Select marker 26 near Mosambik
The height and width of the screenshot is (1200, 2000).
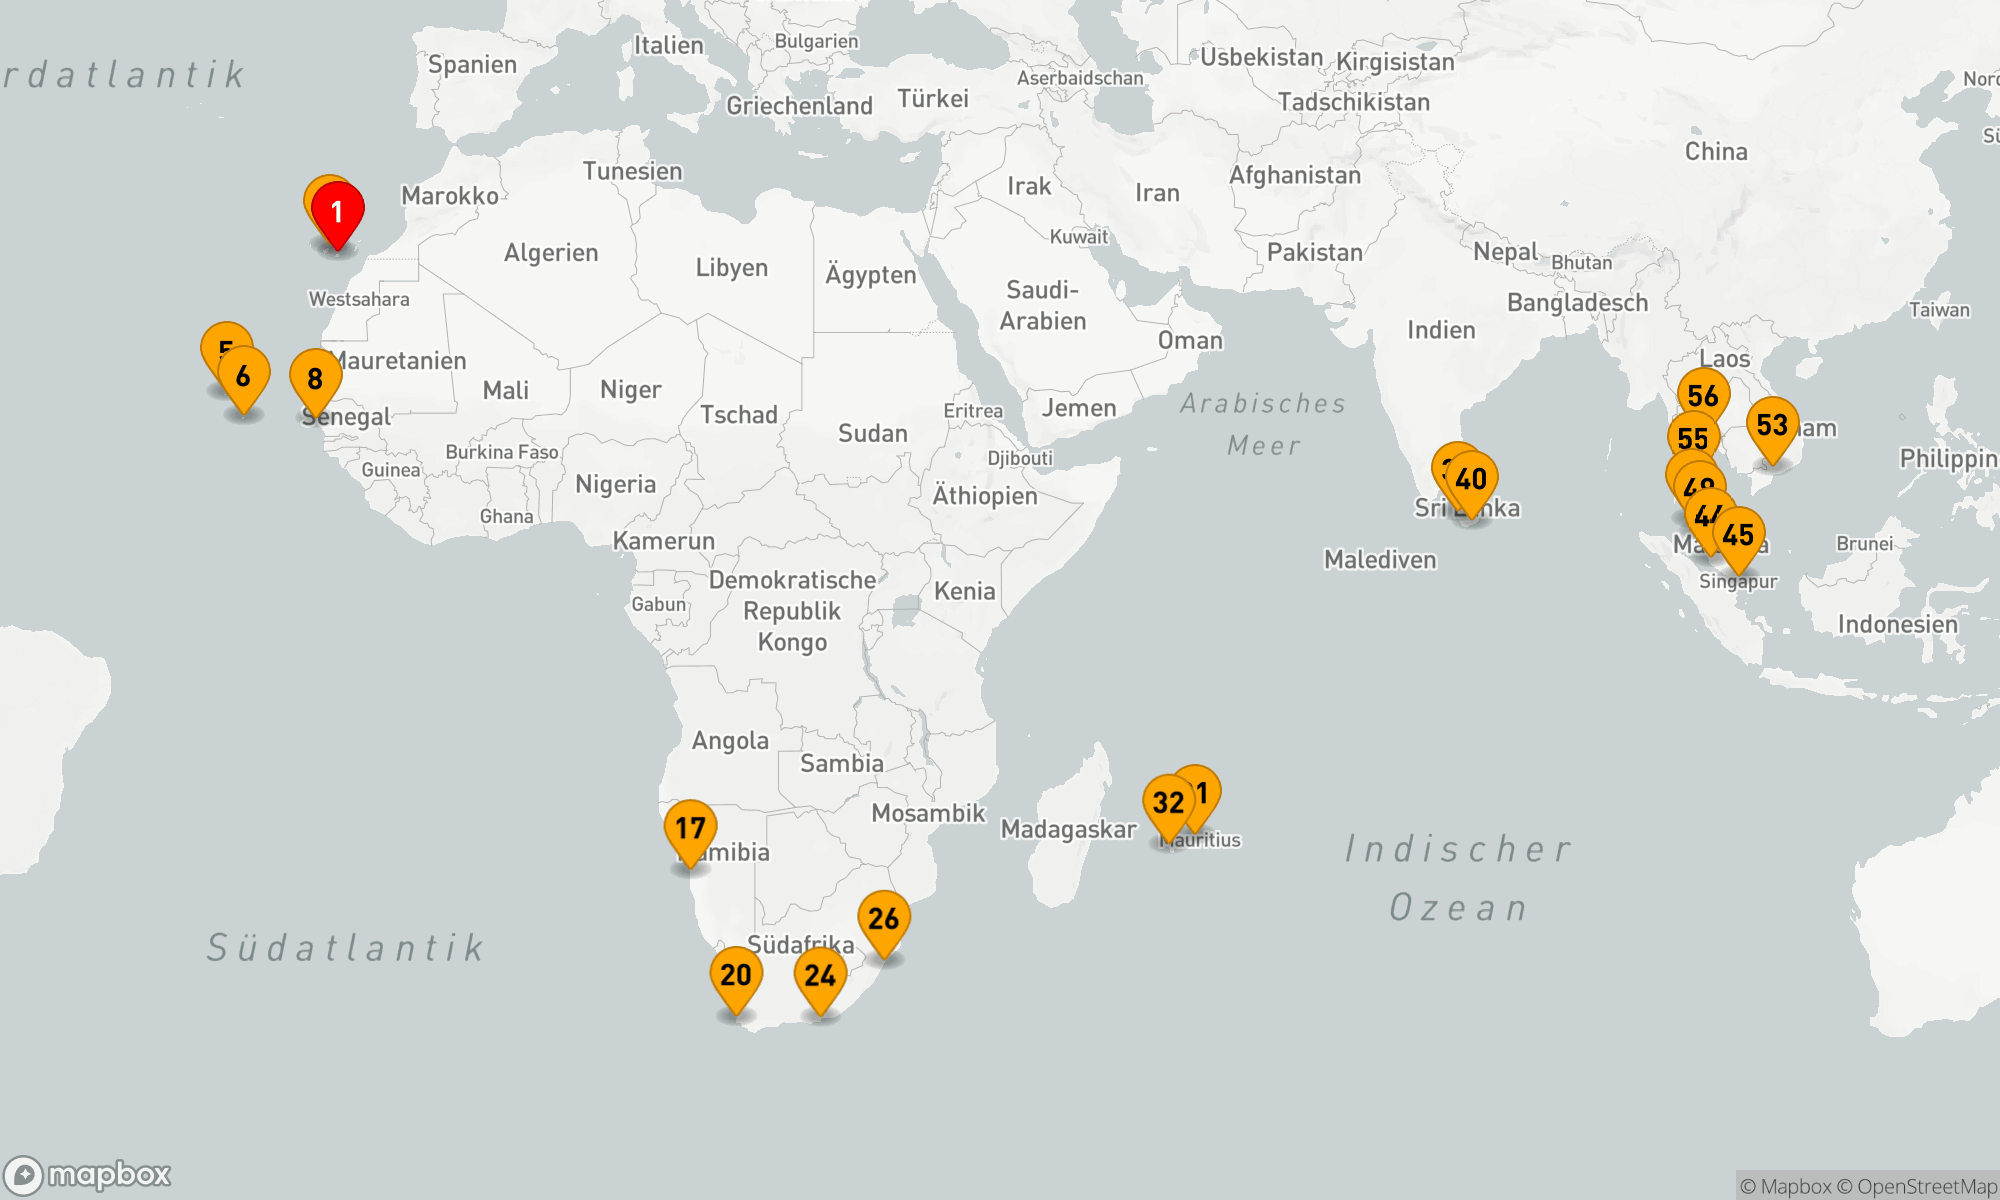click(x=883, y=918)
